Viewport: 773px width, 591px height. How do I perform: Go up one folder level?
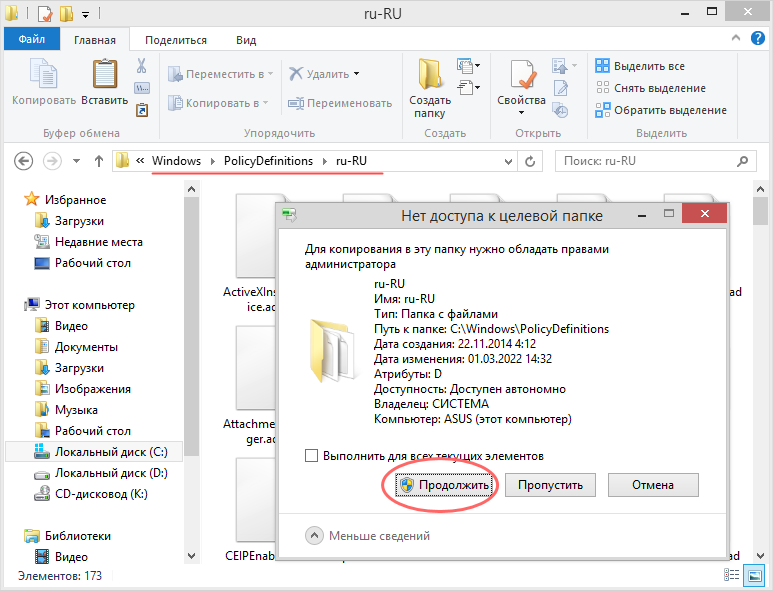point(99,161)
